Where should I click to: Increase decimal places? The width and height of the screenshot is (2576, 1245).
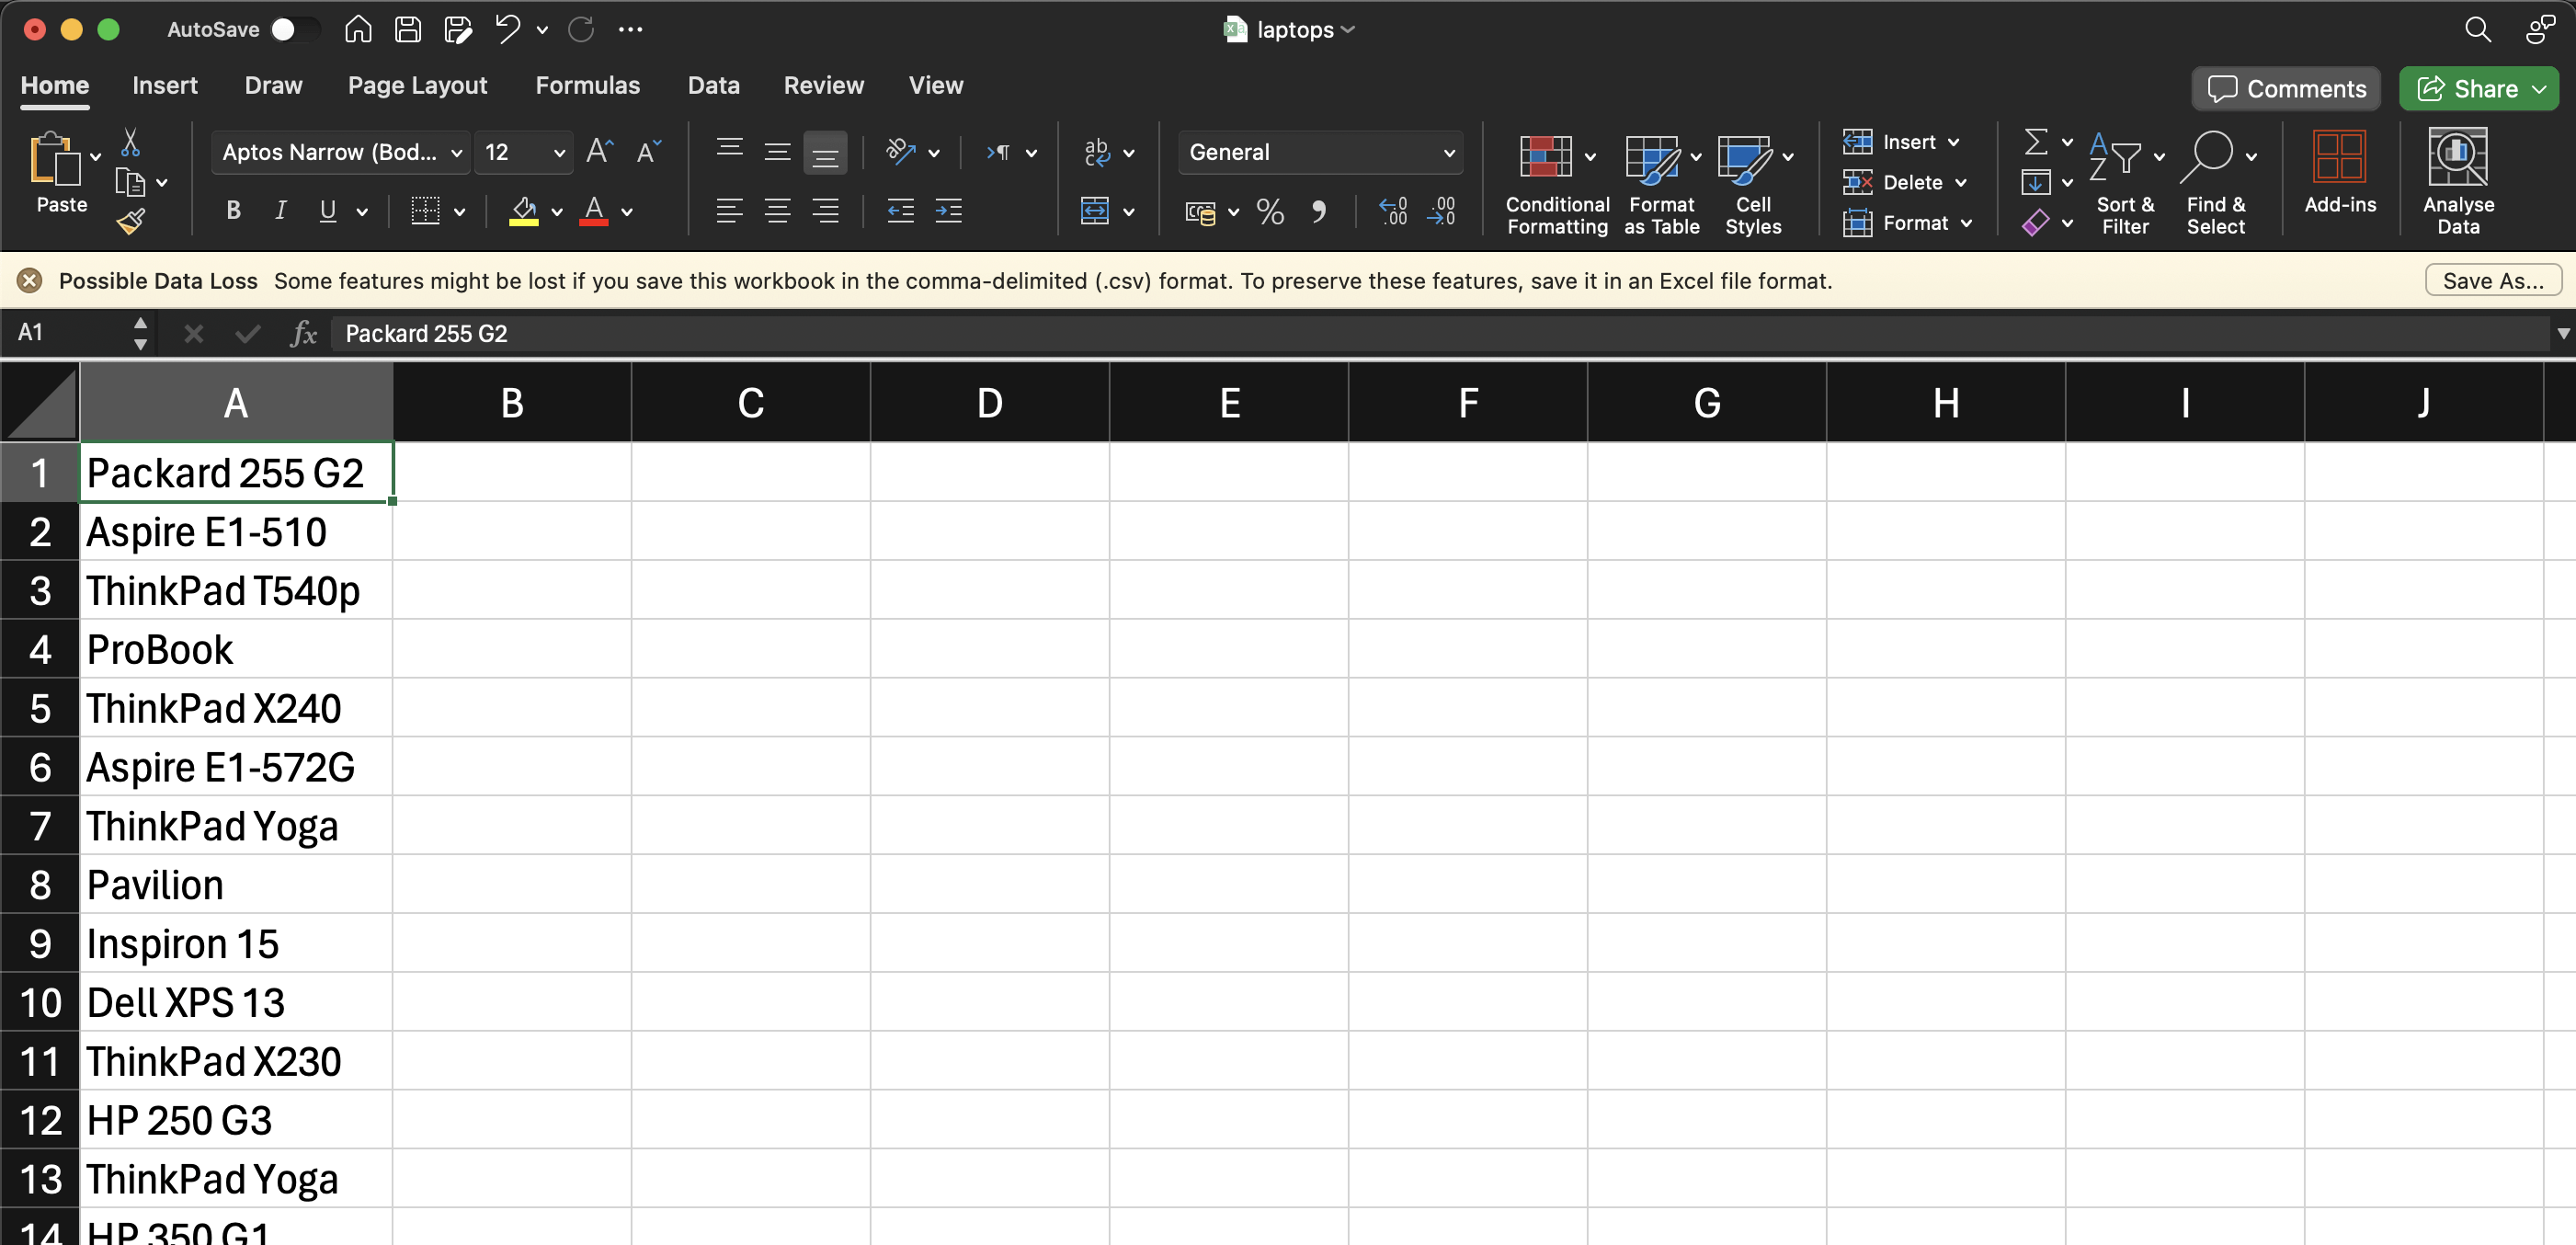(x=1392, y=211)
